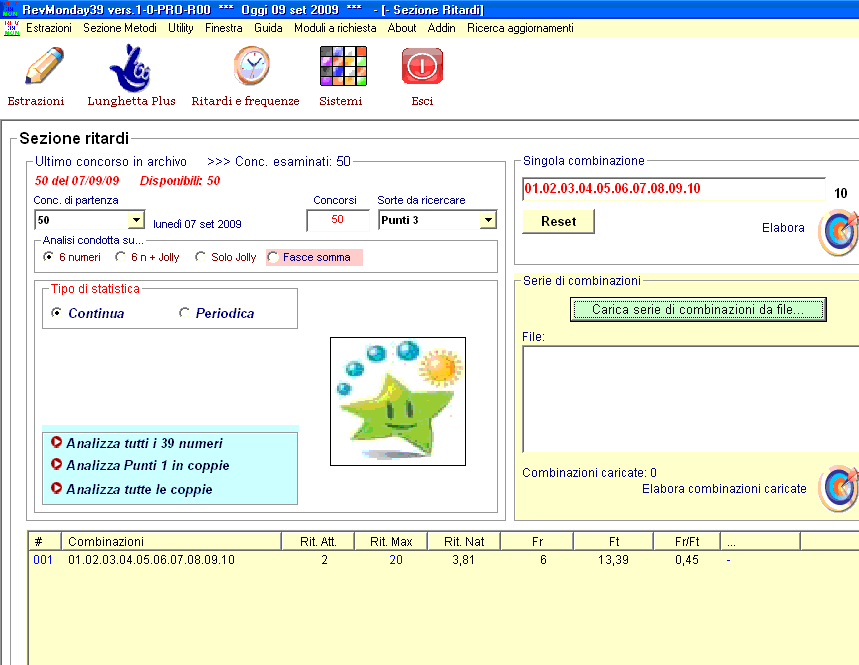Image resolution: width=859 pixels, height=665 pixels.
Task: Open the Finestra menu
Action: coord(224,28)
